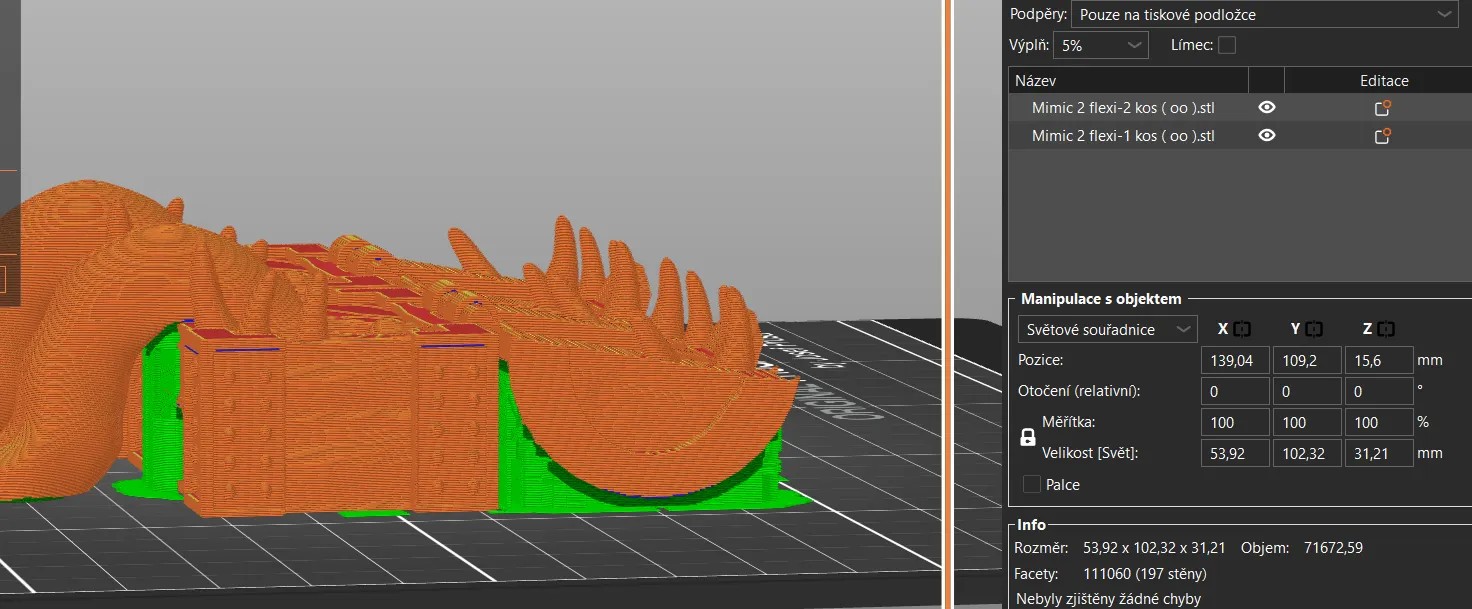The image size is (1472, 609).
Task: Click the X axis mirror icon
Action: [x=1242, y=329]
